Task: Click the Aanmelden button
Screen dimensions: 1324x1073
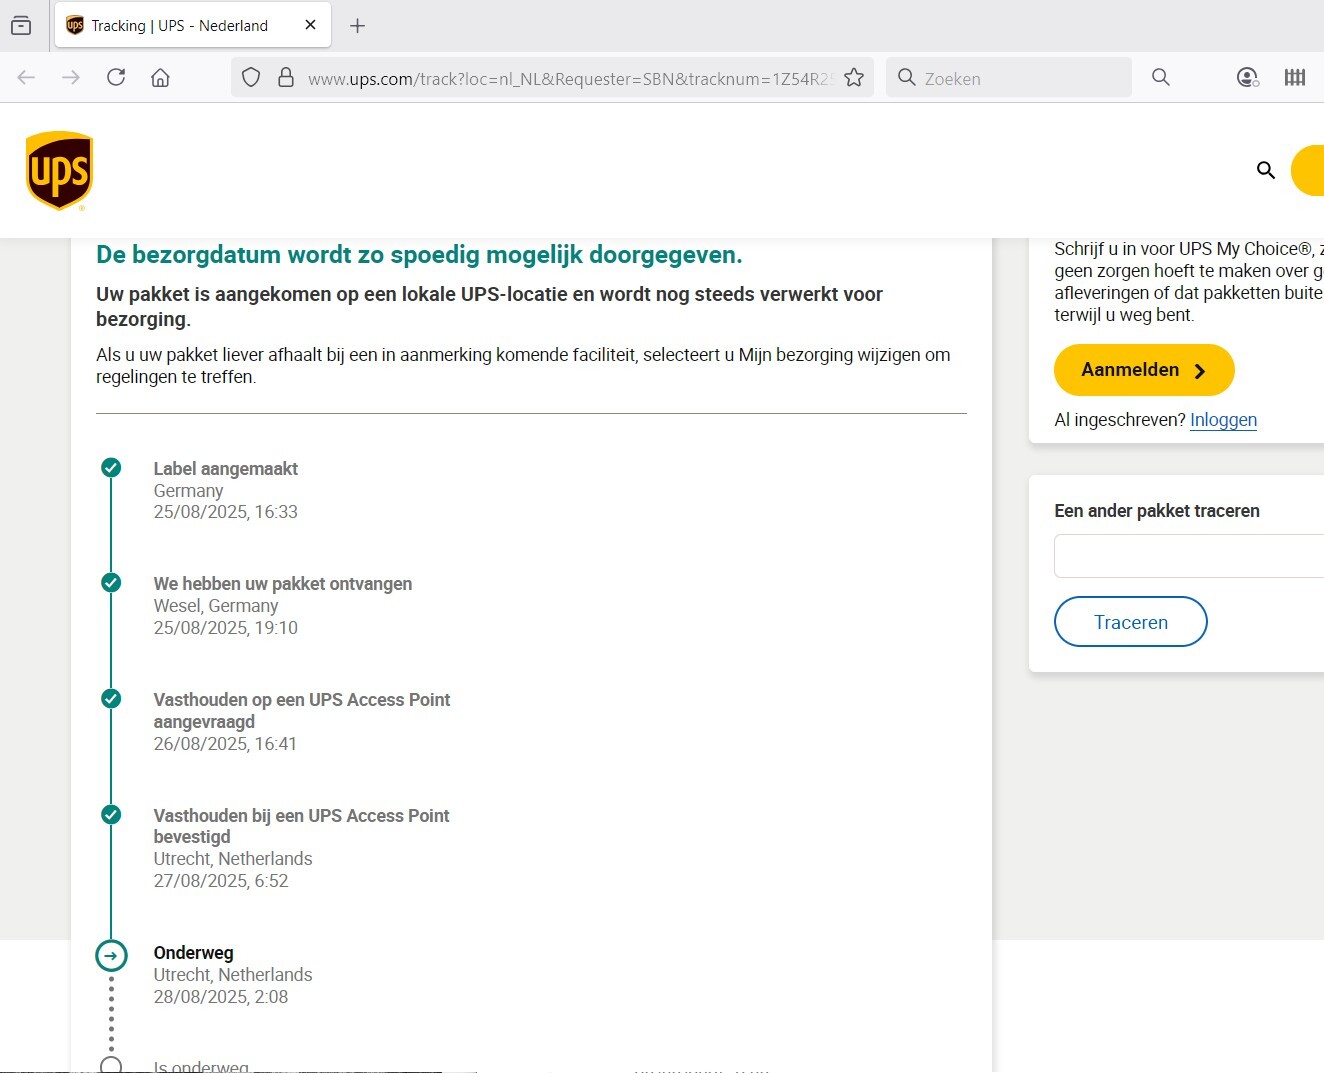Action: pos(1144,370)
